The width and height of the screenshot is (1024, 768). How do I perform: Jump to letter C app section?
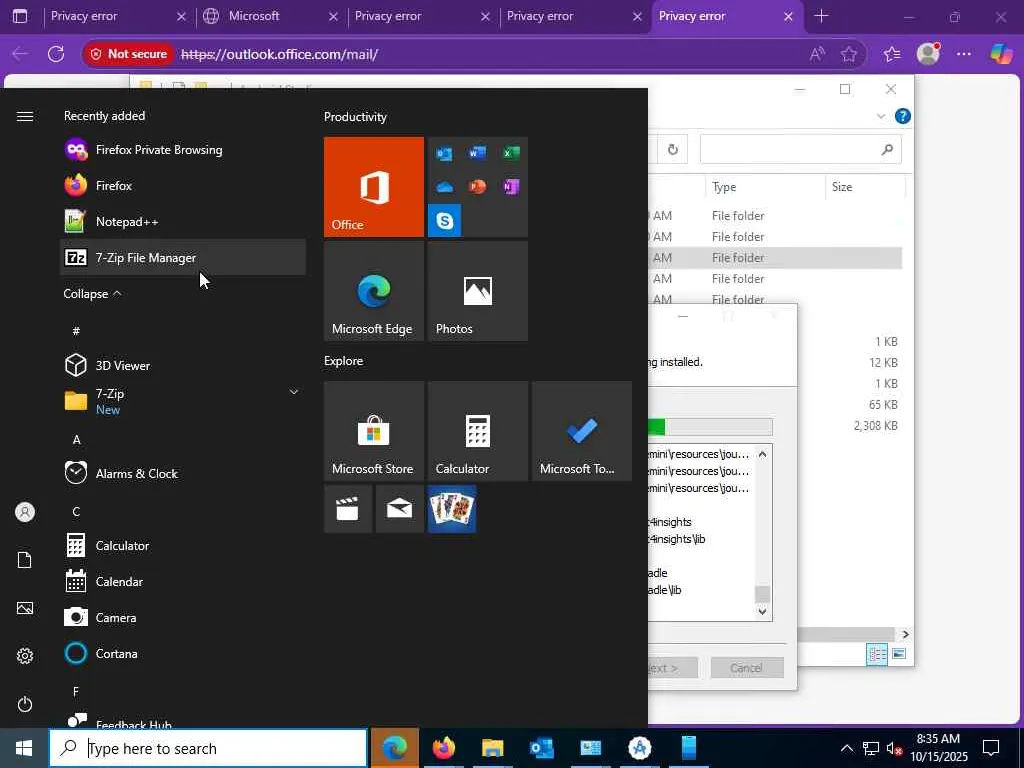tap(76, 511)
